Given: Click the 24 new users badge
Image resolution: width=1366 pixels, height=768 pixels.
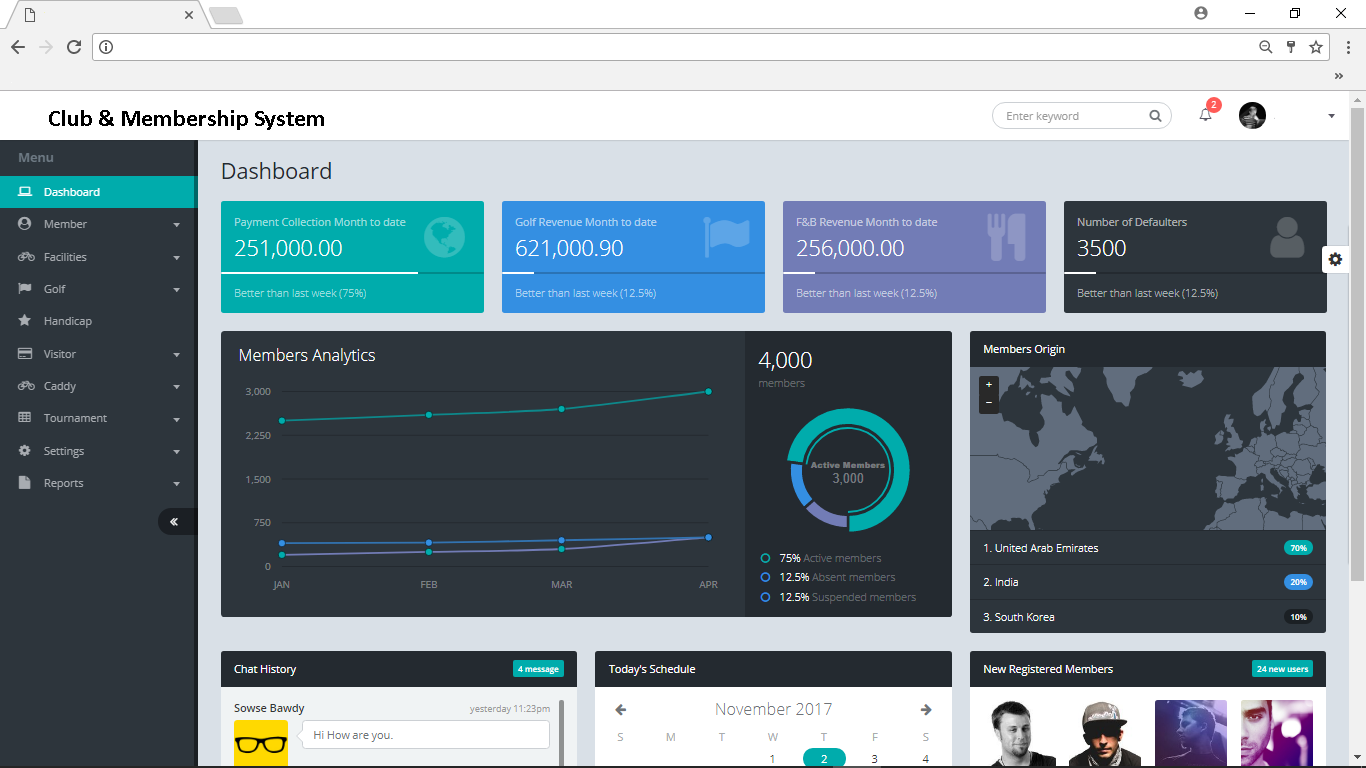Looking at the screenshot, I should click(x=1282, y=669).
